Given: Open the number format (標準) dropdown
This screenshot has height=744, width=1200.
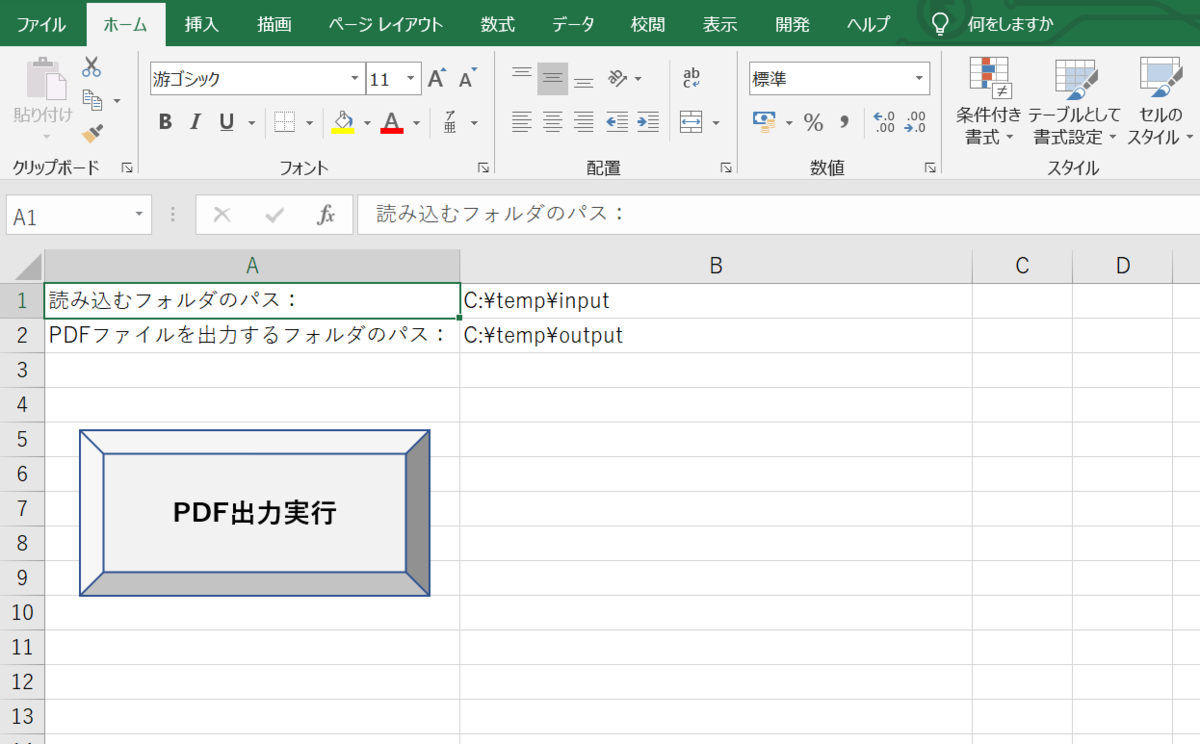Looking at the screenshot, I should pyautogui.click(x=918, y=78).
